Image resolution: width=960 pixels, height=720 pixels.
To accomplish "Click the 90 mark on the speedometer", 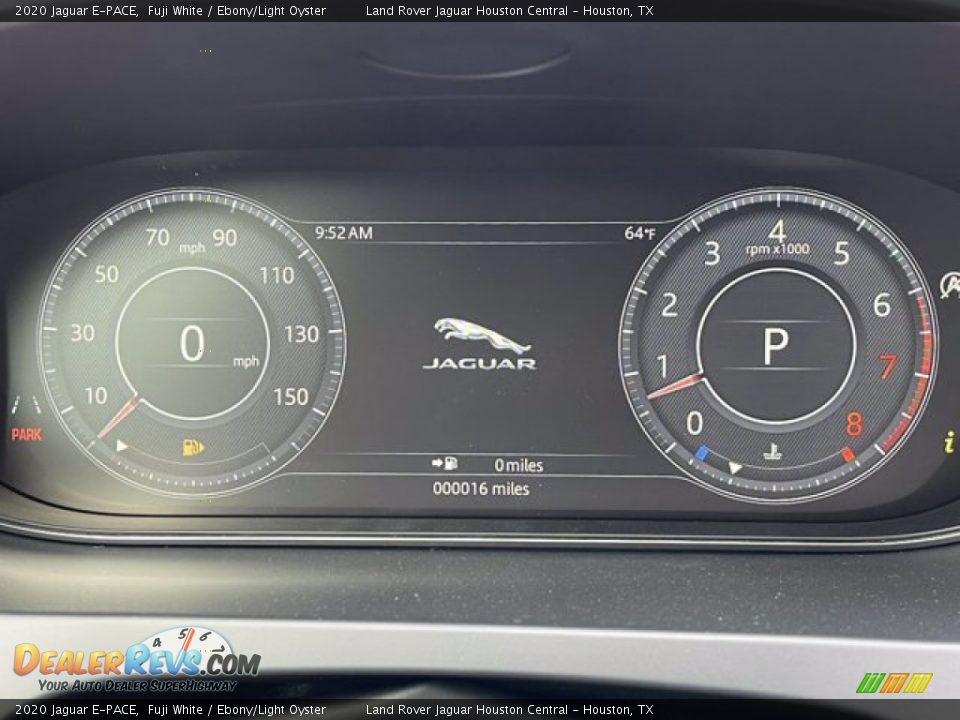I will (225, 238).
